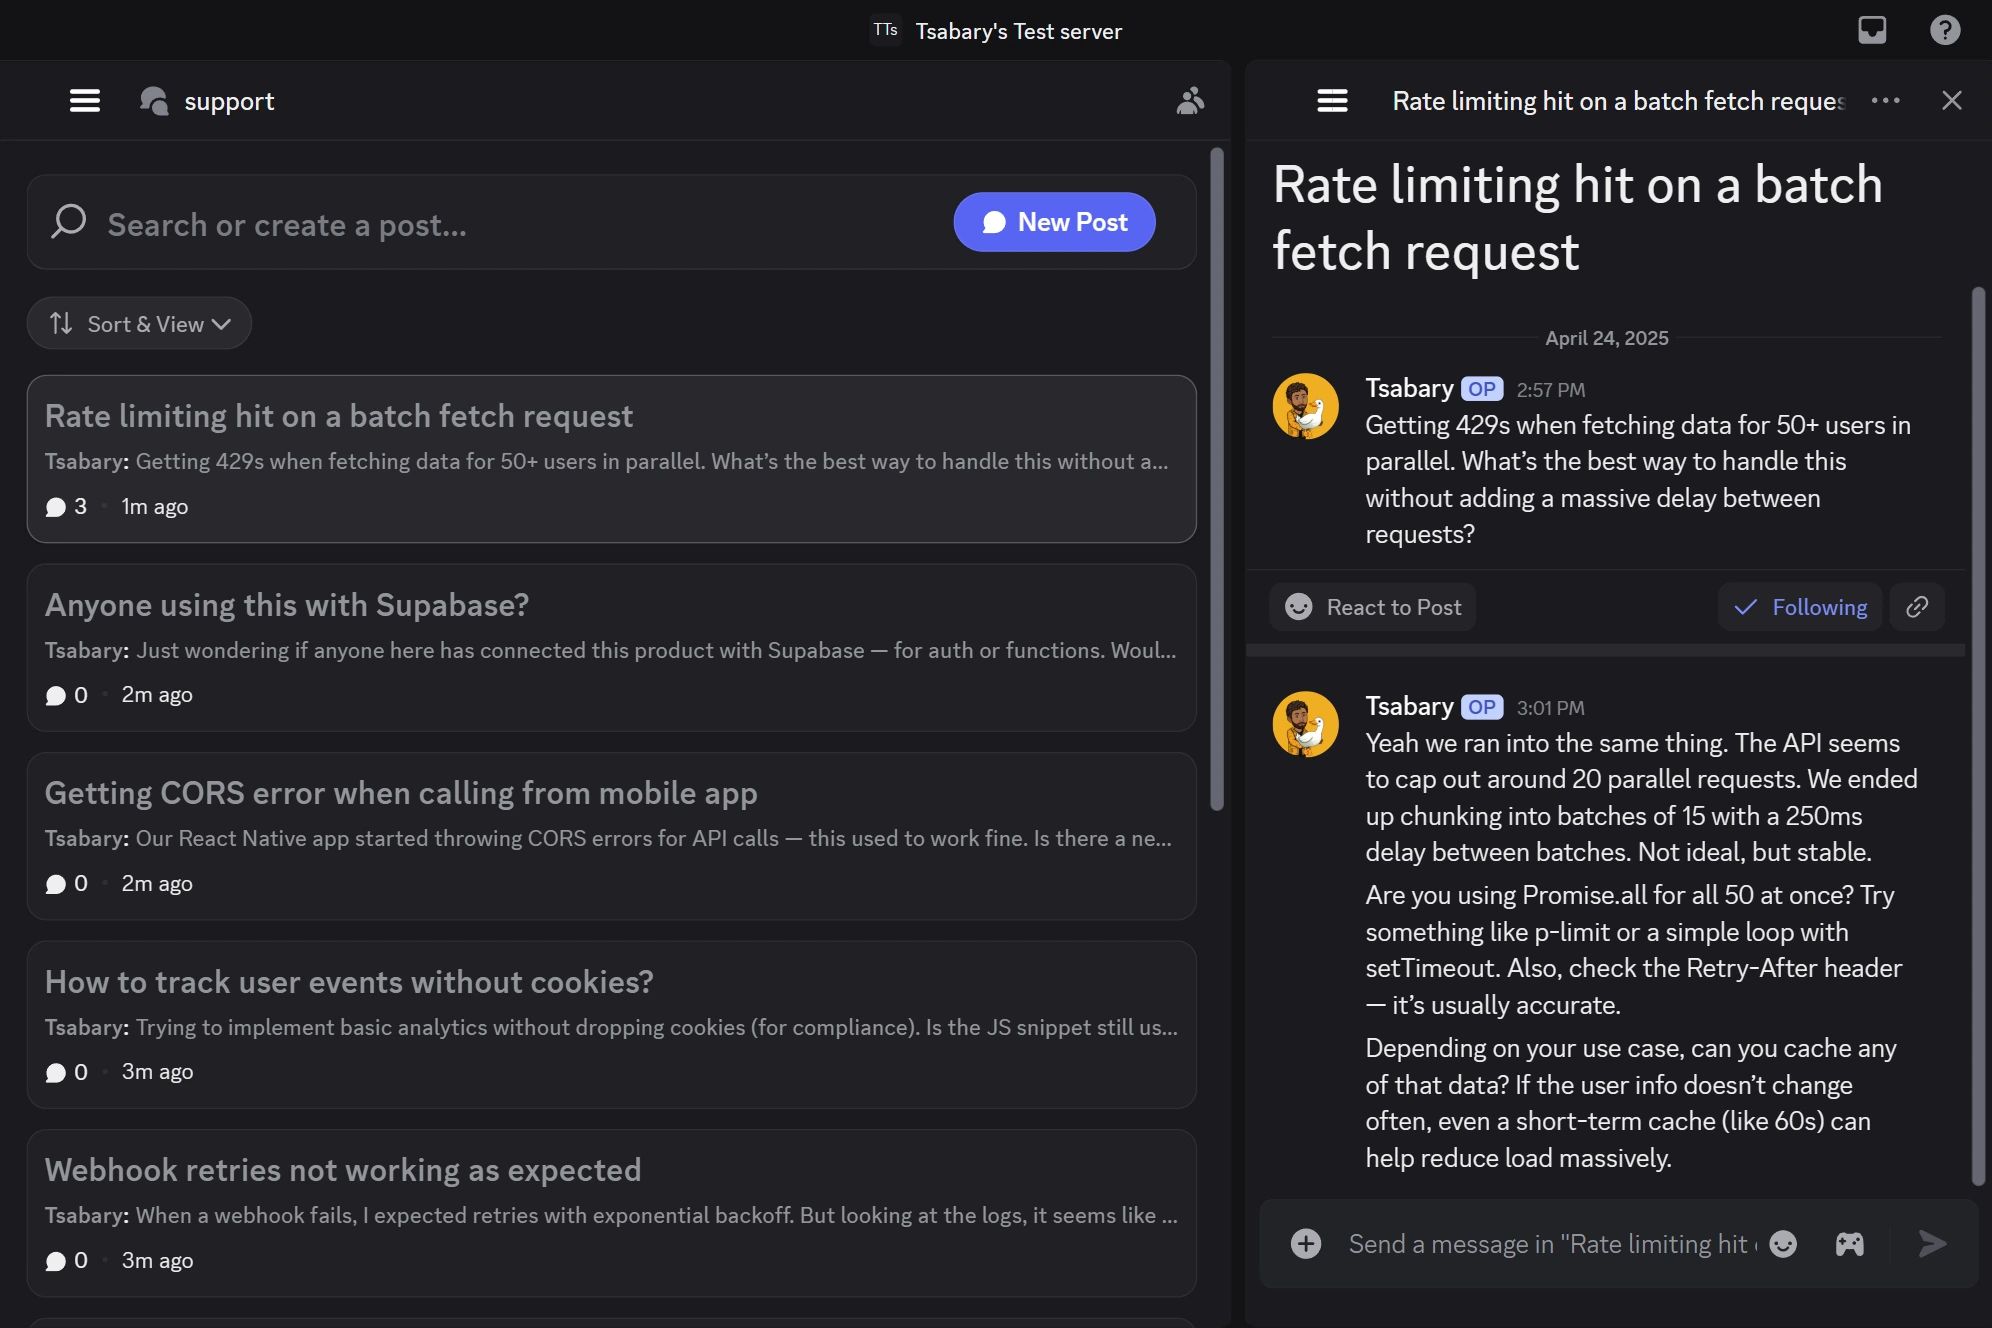
Task: Toggle the Following button off
Action: coord(1800,607)
